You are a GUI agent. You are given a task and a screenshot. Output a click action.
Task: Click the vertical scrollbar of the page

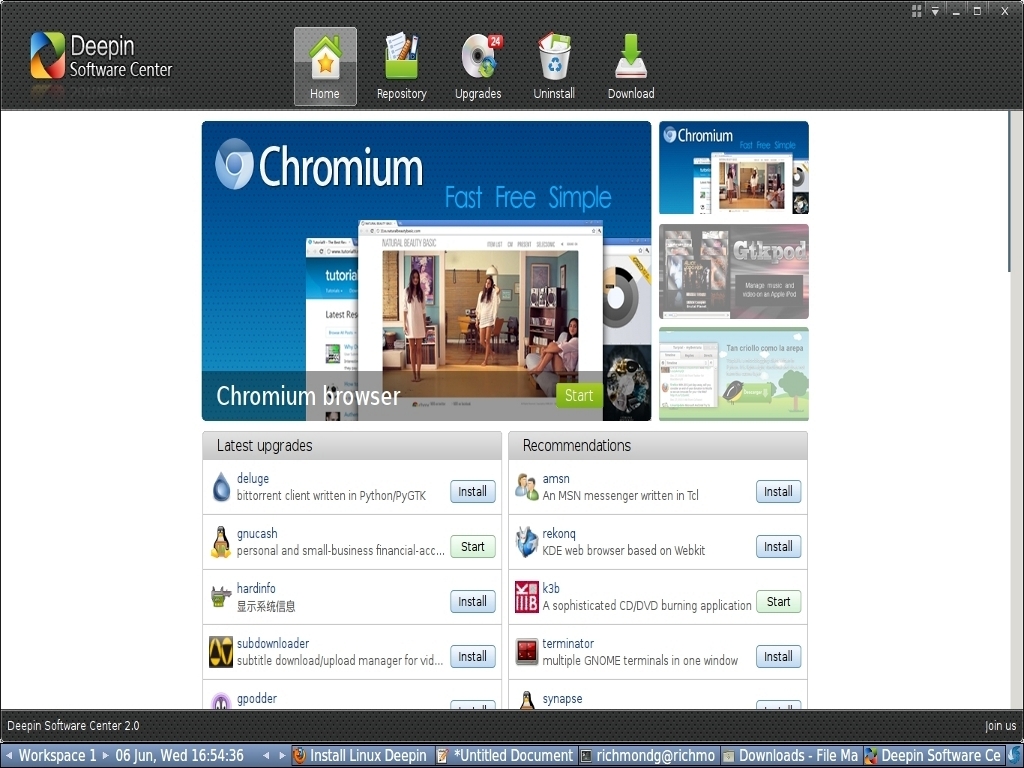pyautogui.click(x=1011, y=192)
